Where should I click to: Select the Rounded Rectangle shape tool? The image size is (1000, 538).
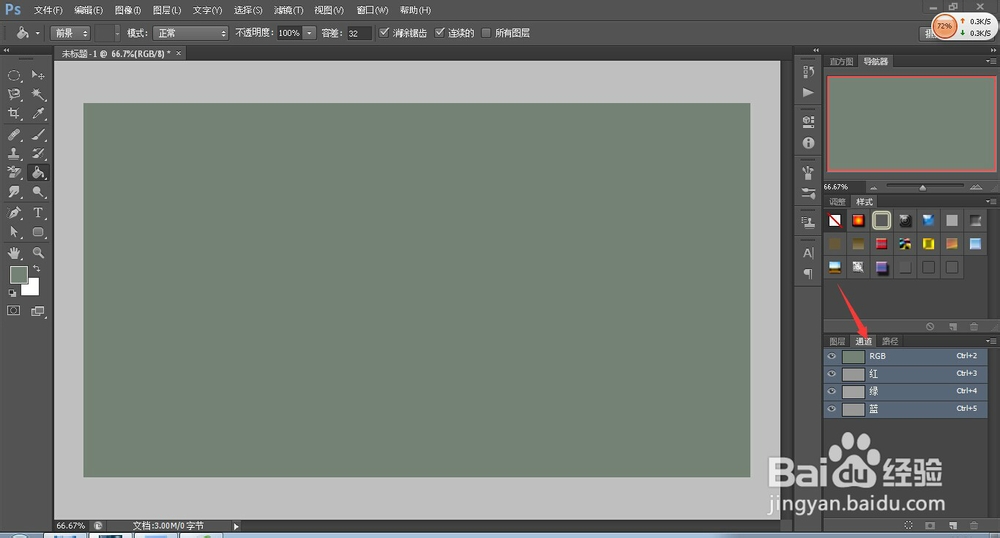tap(38, 232)
